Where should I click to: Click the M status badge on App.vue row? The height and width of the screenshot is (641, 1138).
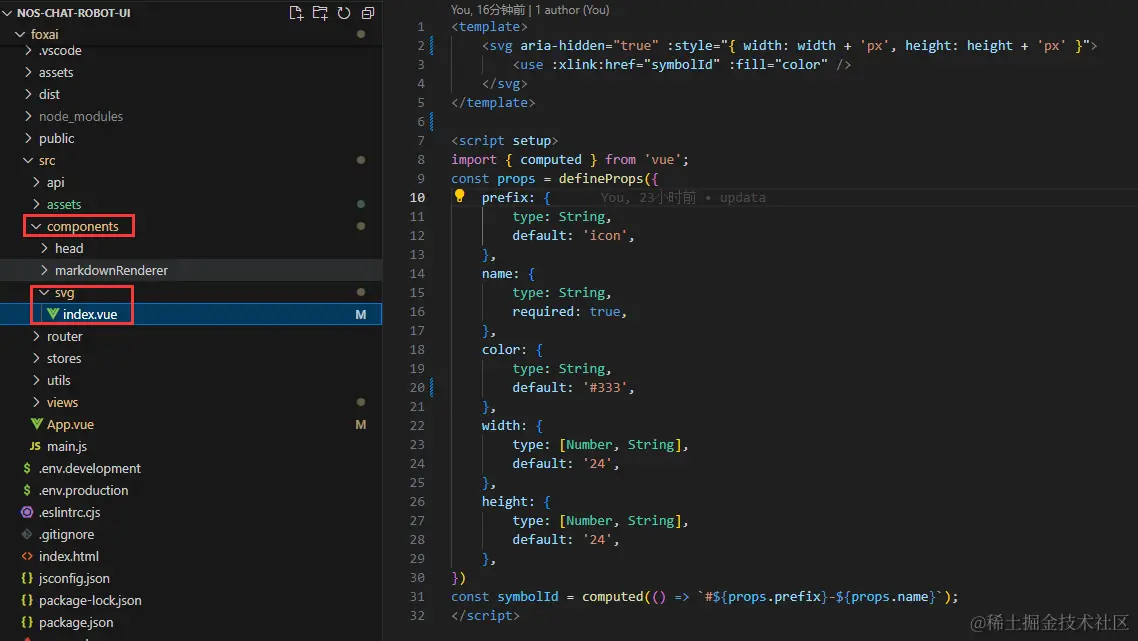pyautogui.click(x=361, y=424)
